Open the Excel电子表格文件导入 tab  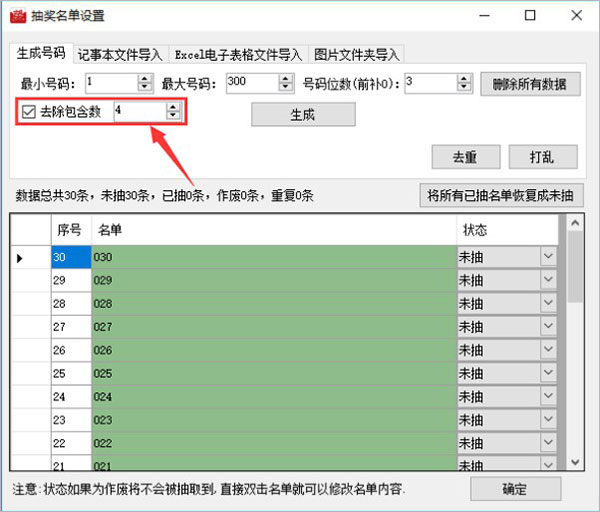(238, 55)
